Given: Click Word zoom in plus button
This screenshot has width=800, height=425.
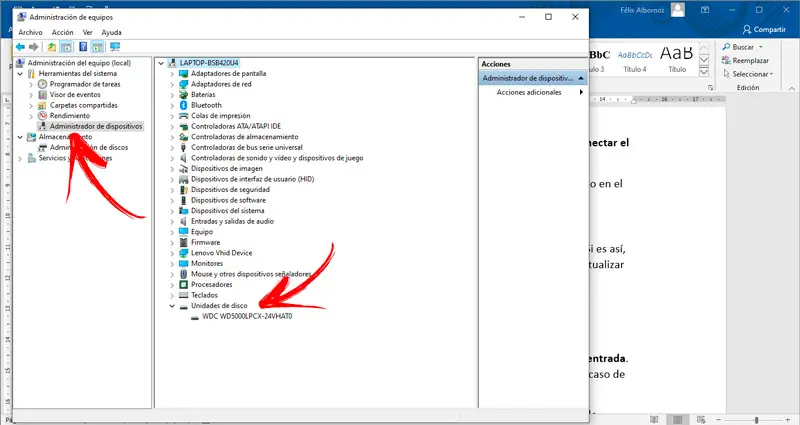Looking at the screenshot, I should [790, 420].
